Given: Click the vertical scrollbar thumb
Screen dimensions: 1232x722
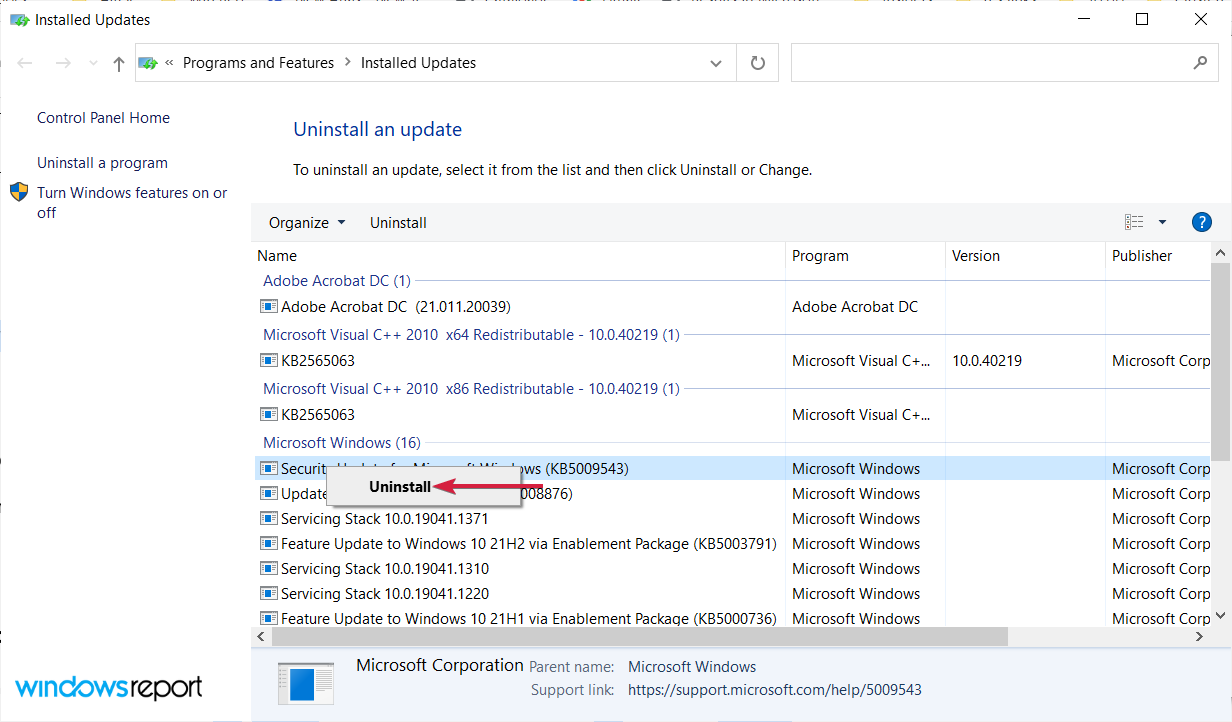Looking at the screenshot, I should click(1220, 363).
